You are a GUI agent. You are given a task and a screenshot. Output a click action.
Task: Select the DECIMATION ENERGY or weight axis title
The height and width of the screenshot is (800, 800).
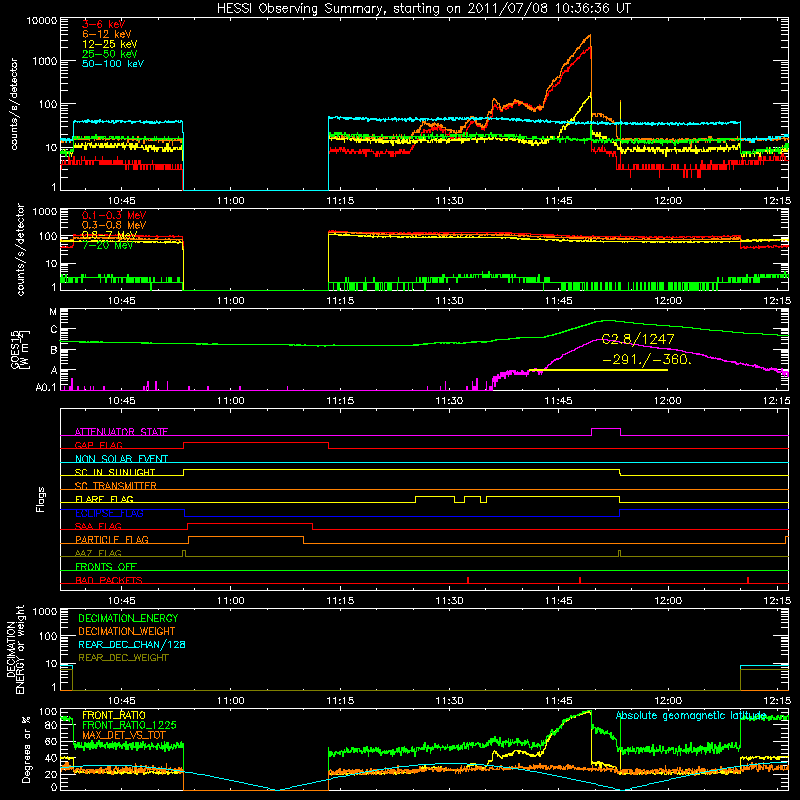click(15, 649)
